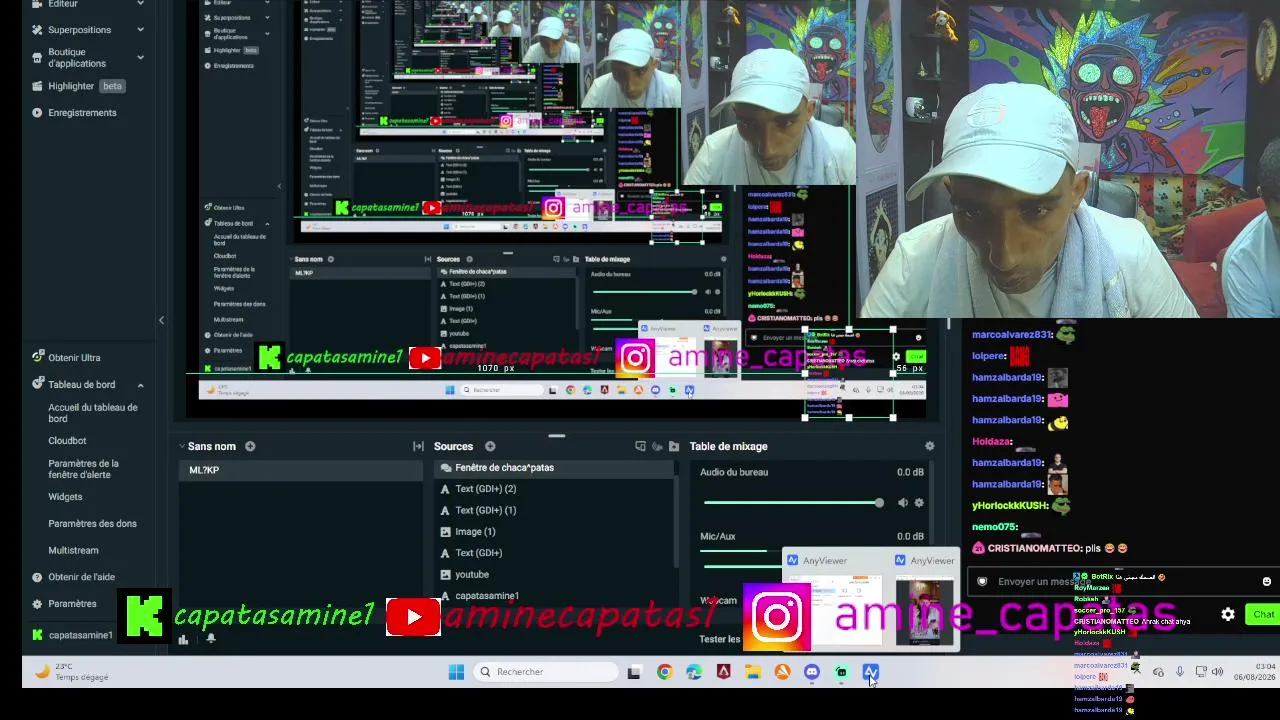This screenshot has height=720, width=1280.
Task: Collapse the Tableau de bord chevron
Action: click(140, 385)
